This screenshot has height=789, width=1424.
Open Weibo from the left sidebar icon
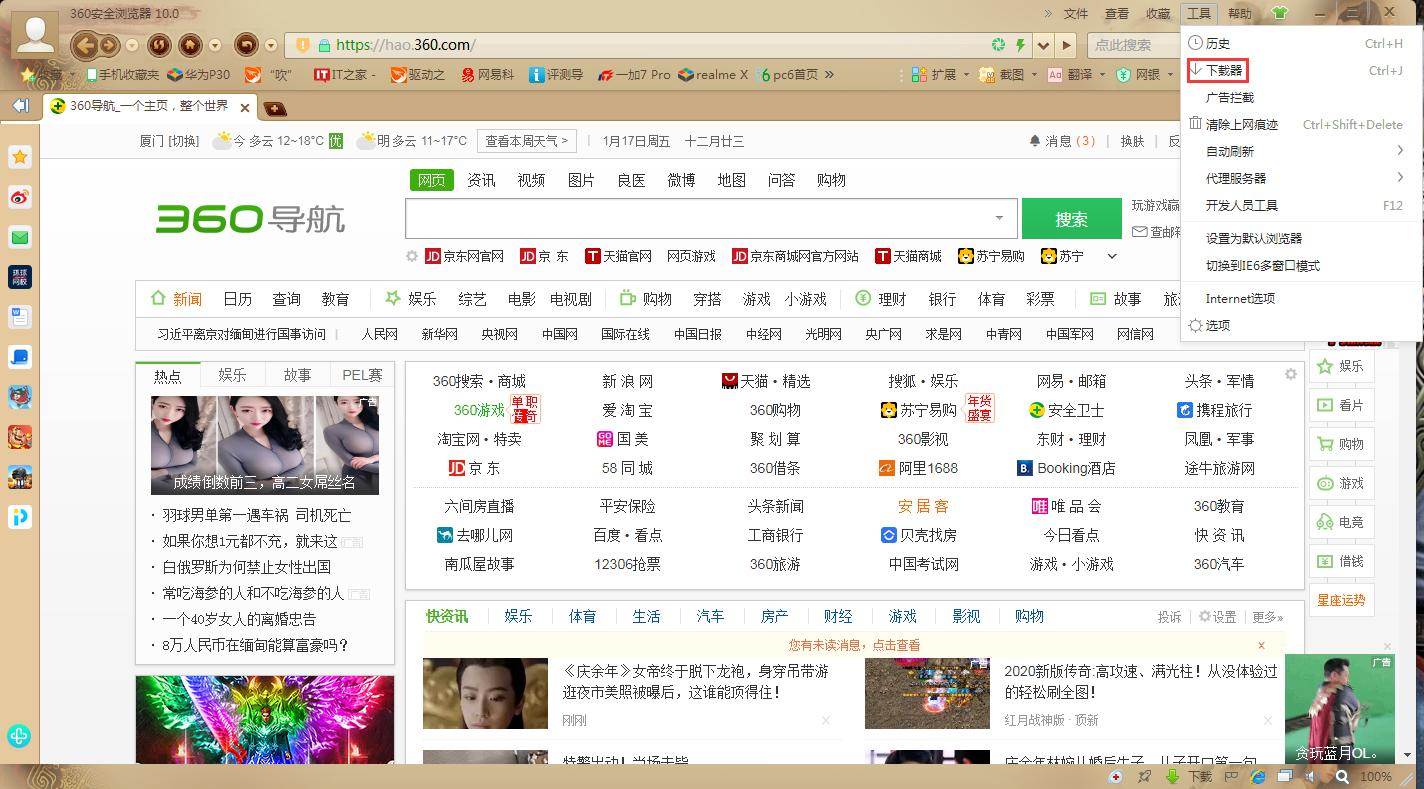point(20,197)
